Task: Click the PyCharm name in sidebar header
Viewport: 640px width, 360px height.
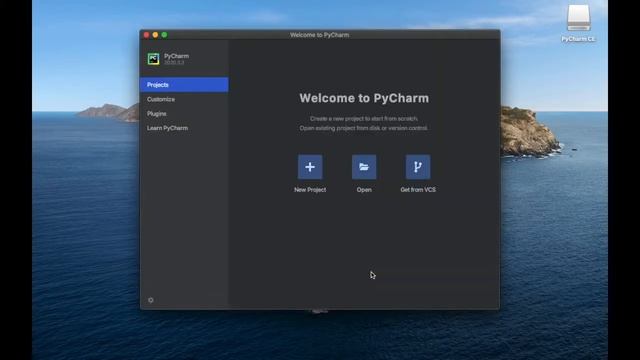Action: (x=176, y=56)
